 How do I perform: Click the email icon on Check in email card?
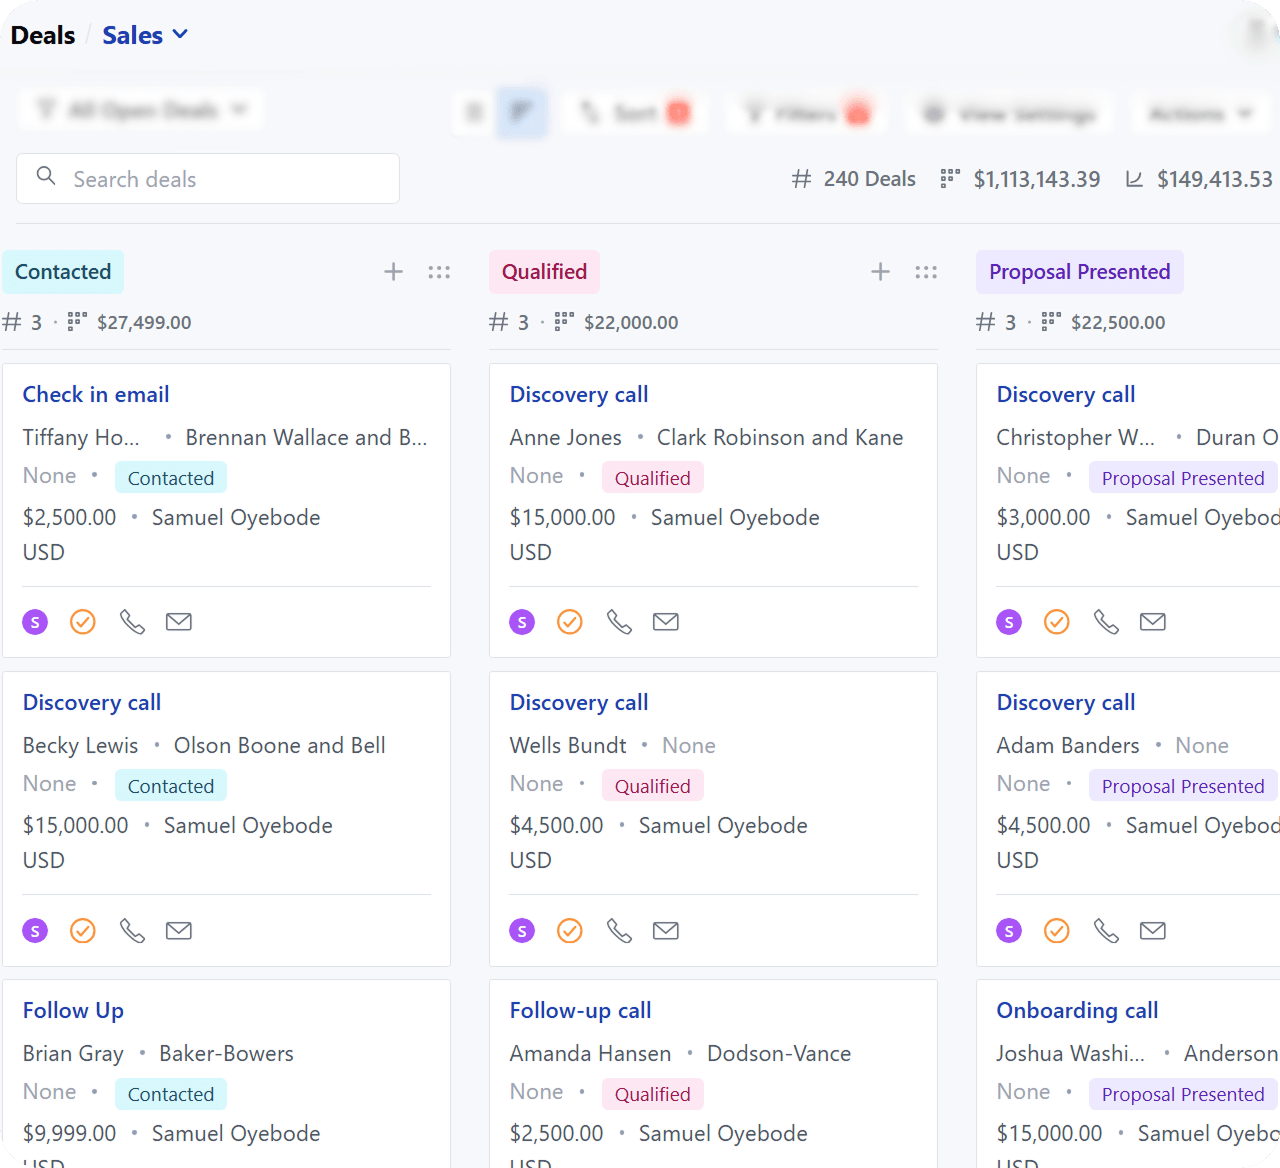(x=179, y=622)
